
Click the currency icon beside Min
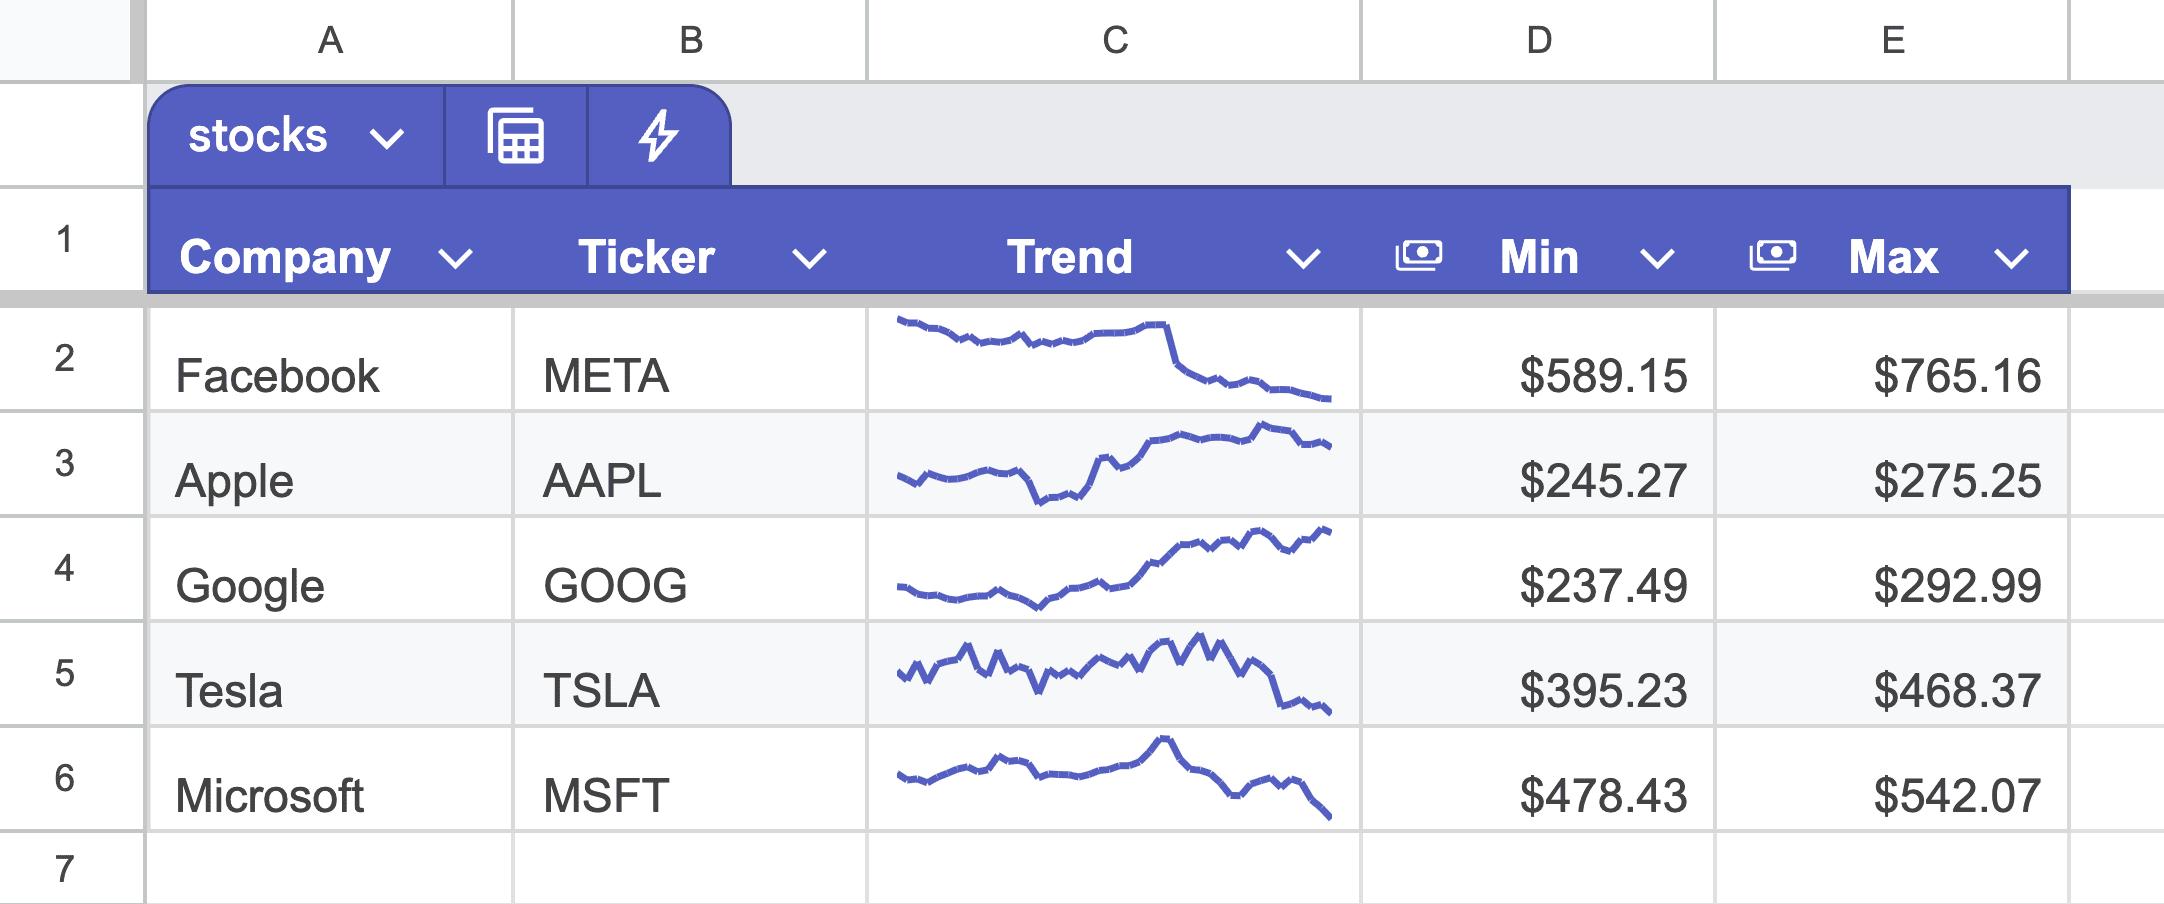coord(1419,256)
